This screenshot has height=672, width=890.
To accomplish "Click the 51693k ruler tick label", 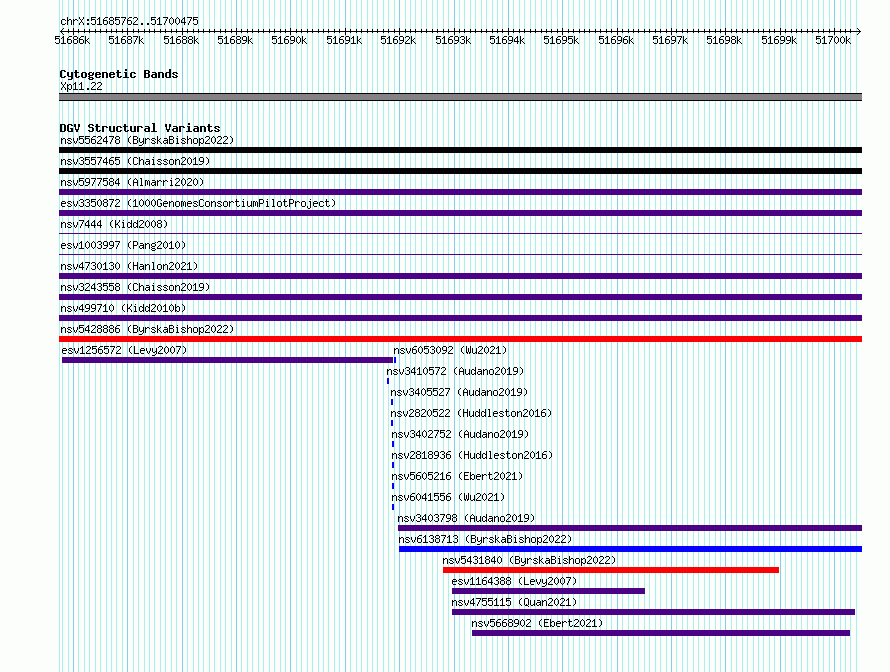I will click(x=453, y=40).
